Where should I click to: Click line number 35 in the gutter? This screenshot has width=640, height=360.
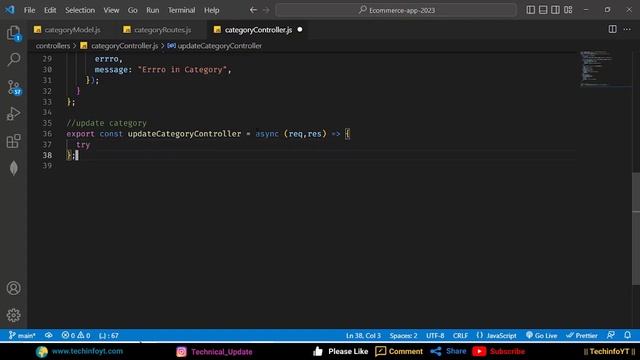pos(47,123)
